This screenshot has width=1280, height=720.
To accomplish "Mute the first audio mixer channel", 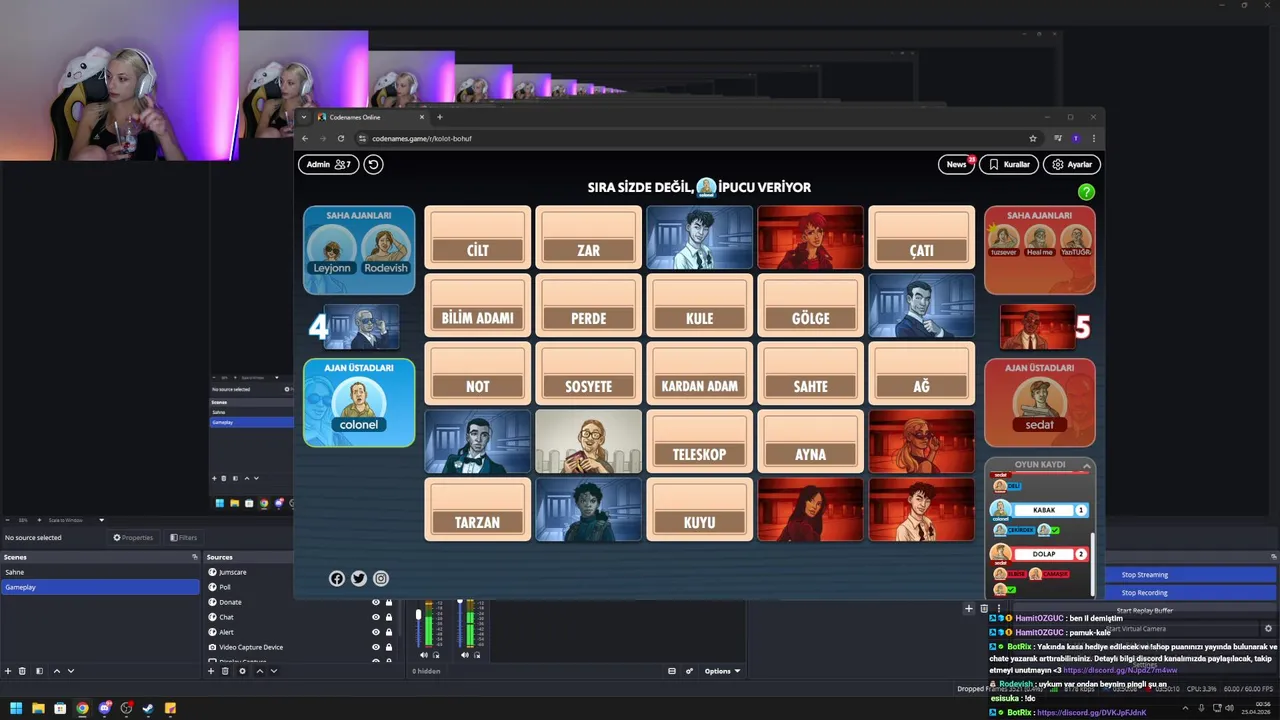I will (x=423, y=655).
